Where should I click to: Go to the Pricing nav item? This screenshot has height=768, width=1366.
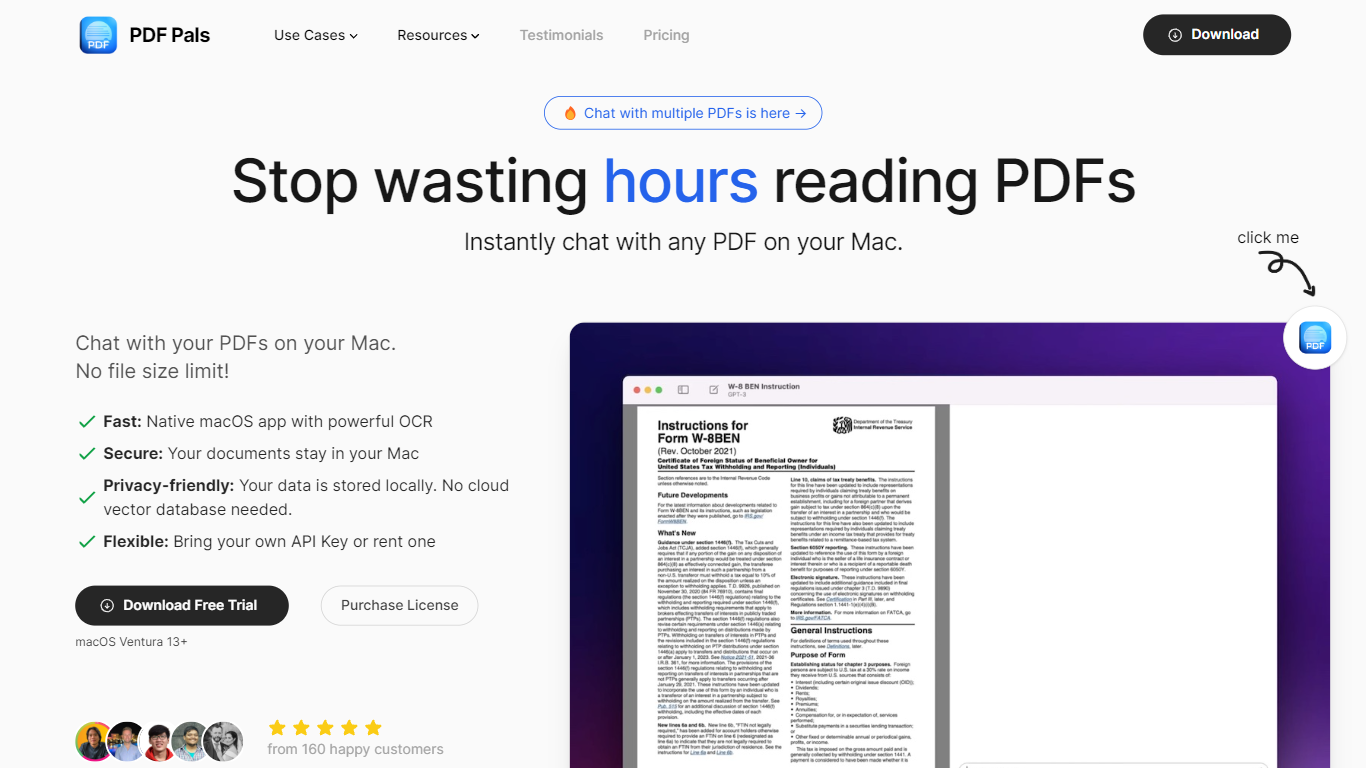(666, 35)
